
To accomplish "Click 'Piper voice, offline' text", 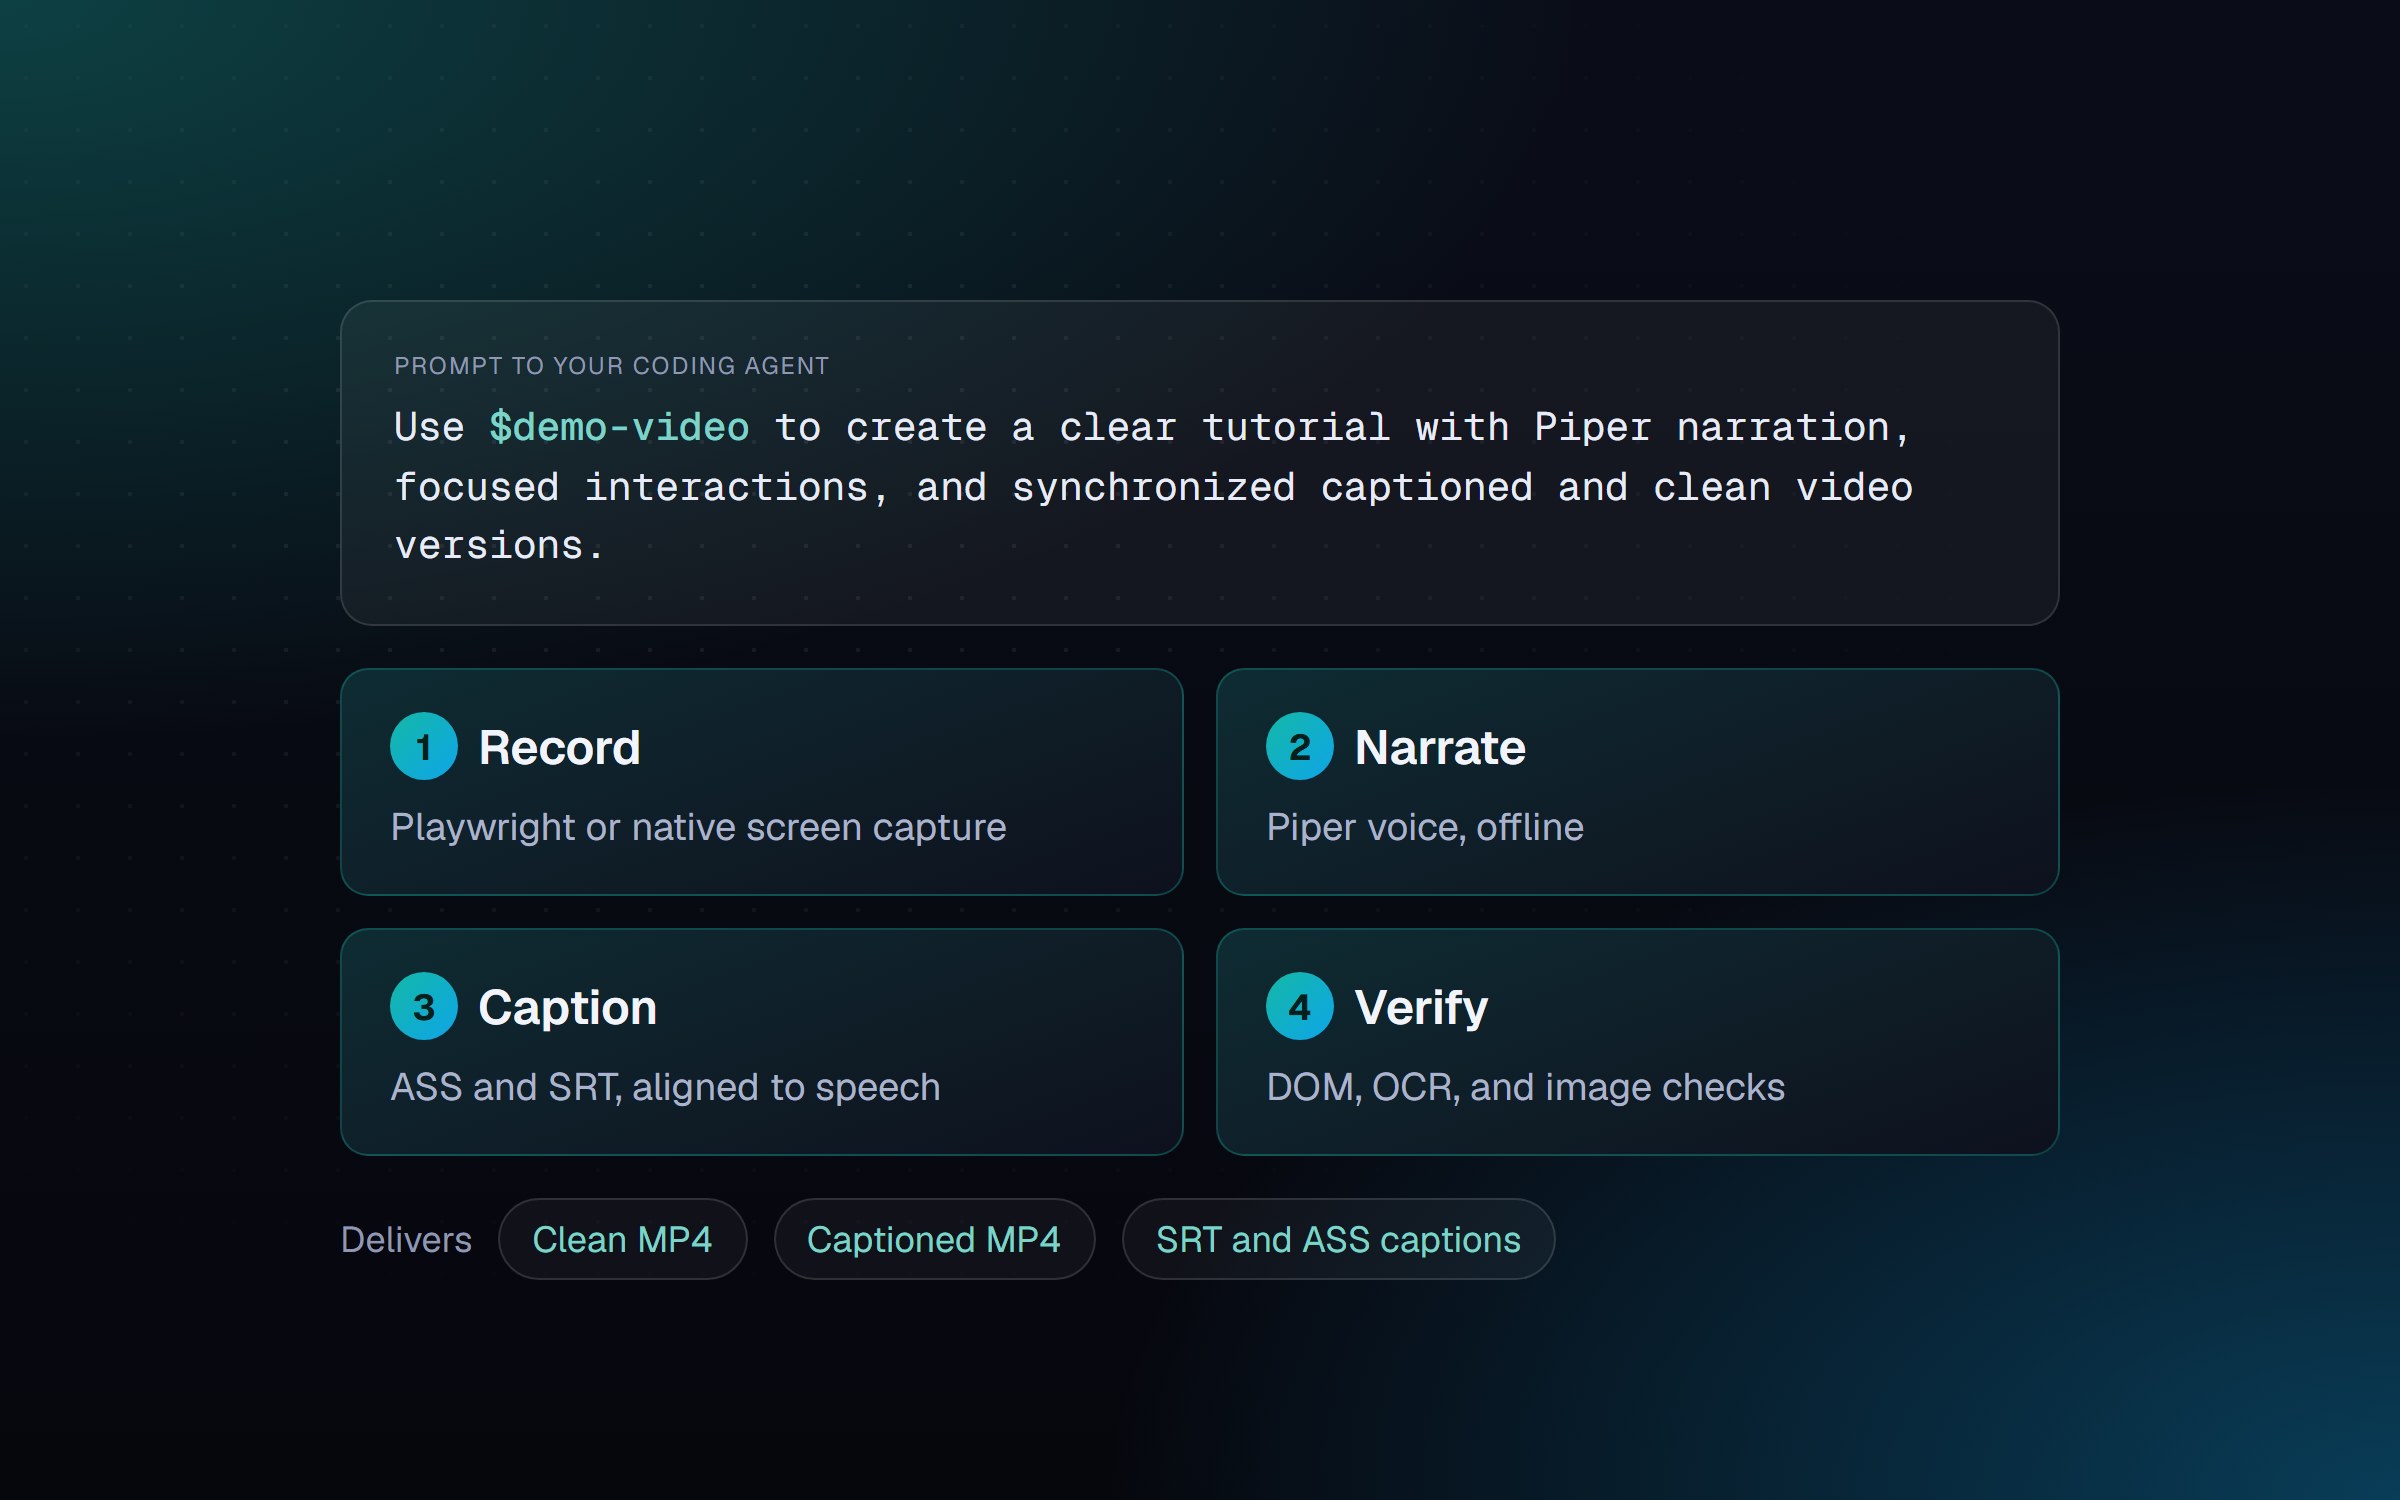I will (x=1425, y=828).
